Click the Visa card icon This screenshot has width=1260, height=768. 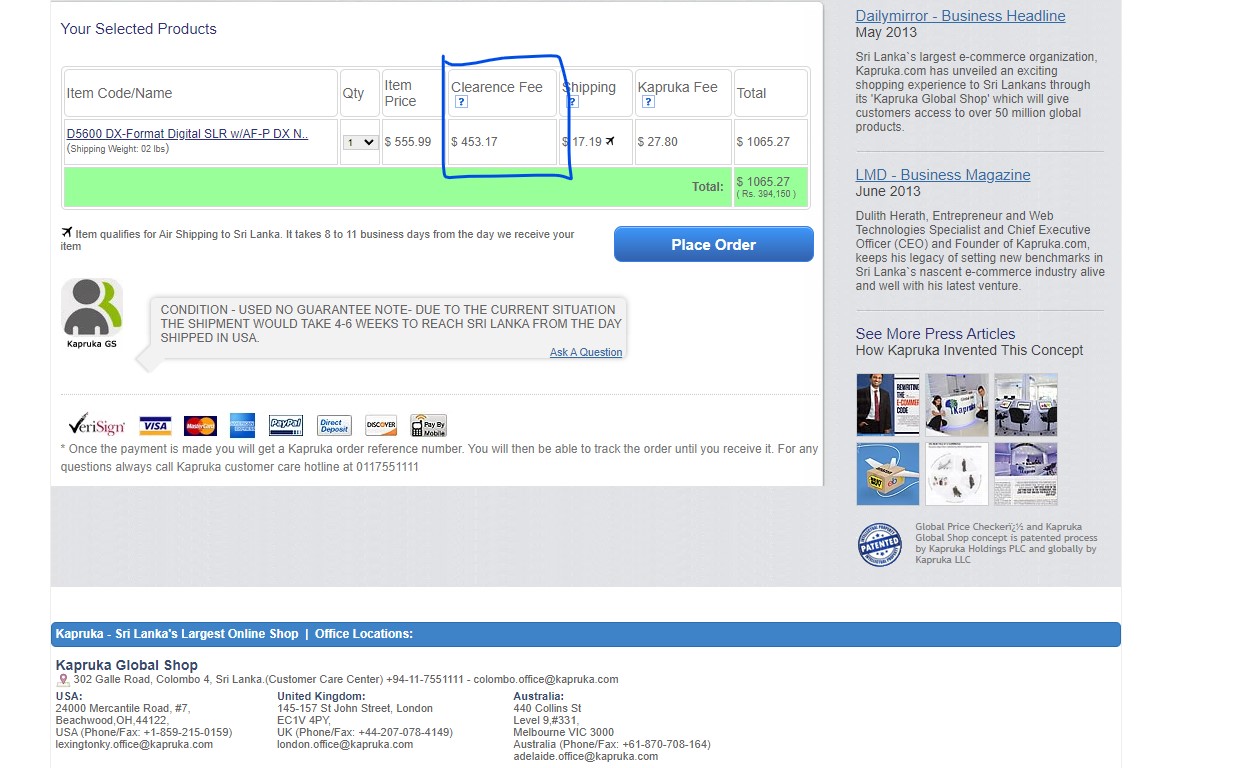(x=155, y=426)
